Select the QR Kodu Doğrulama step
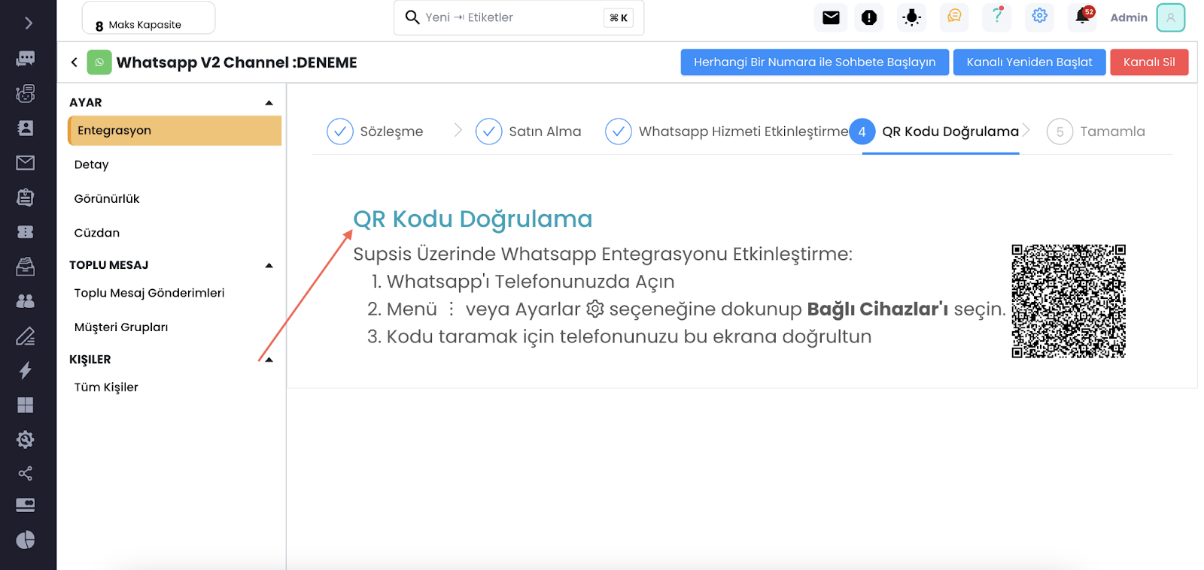The image size is (1204, 570). pos(934,131)
